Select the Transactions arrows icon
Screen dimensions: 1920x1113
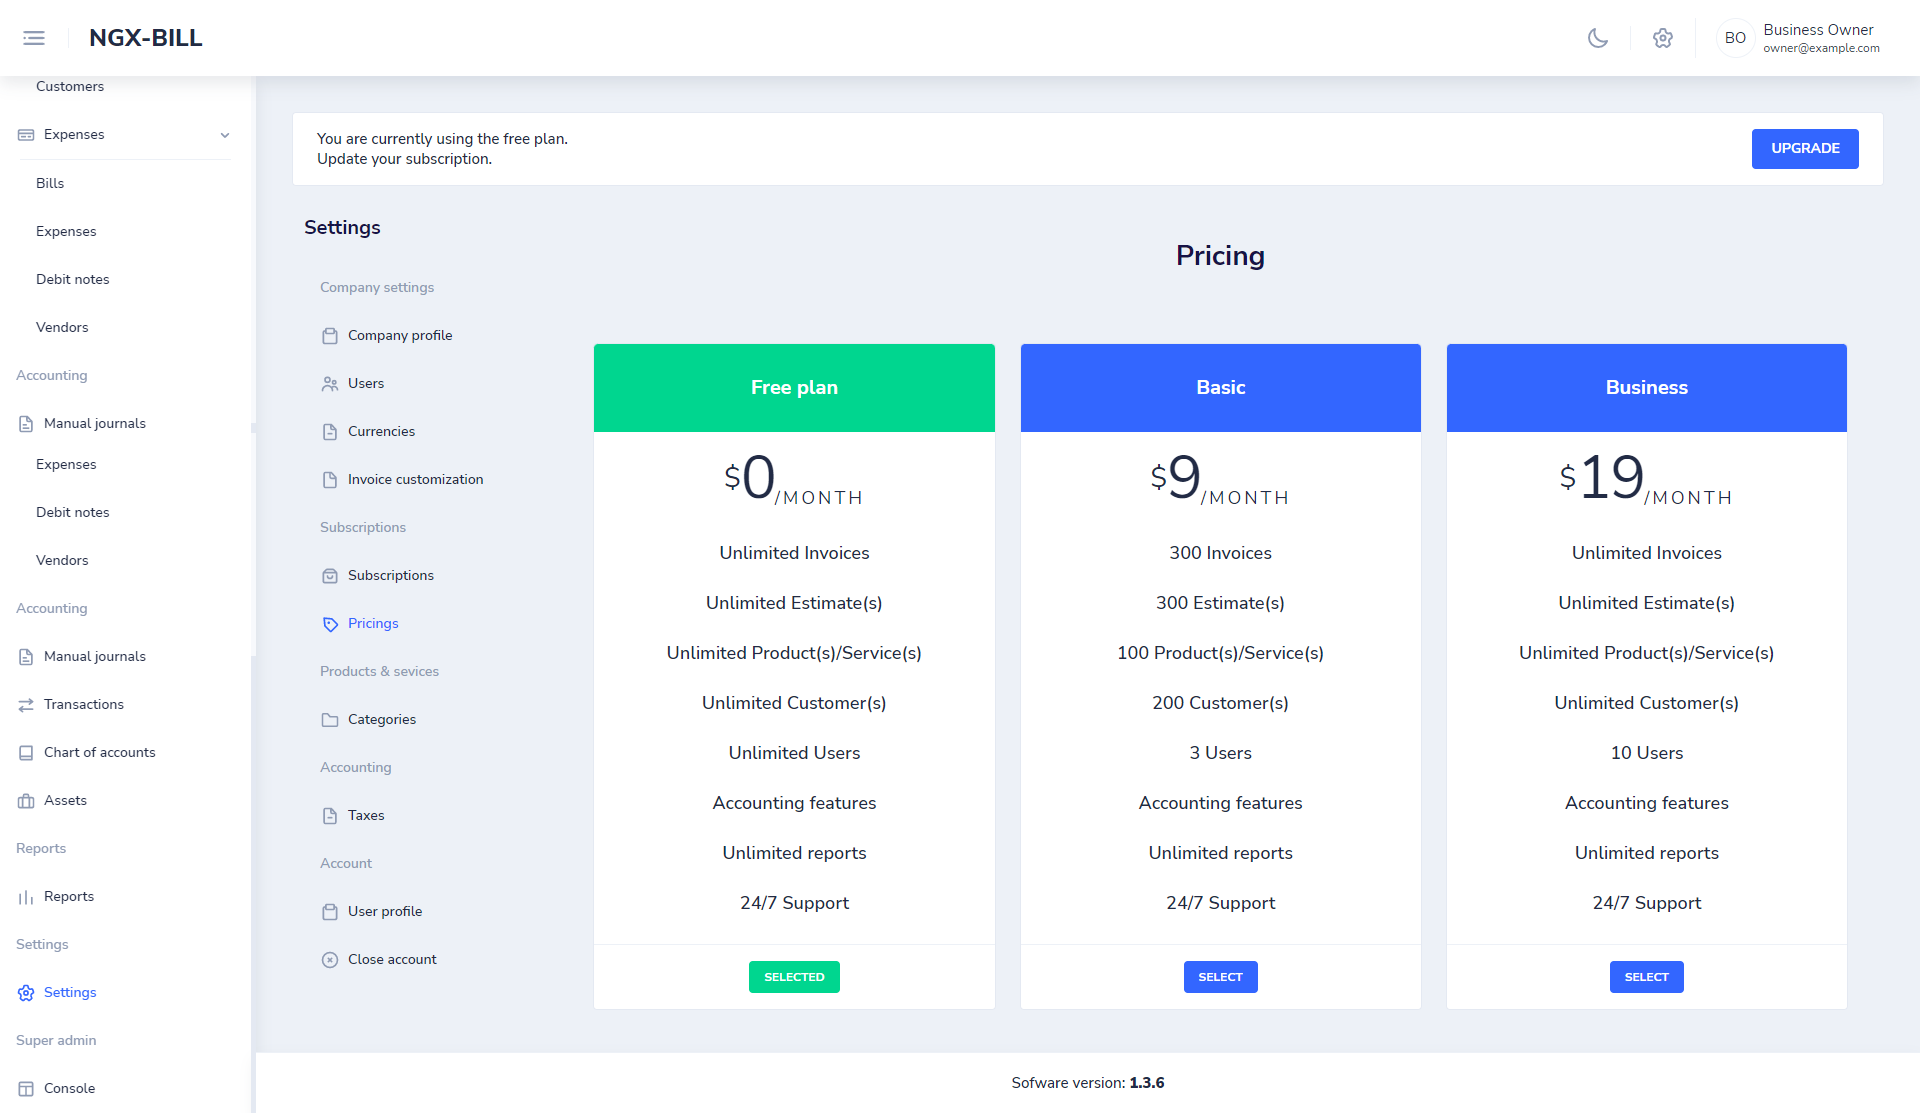(26, 704)
